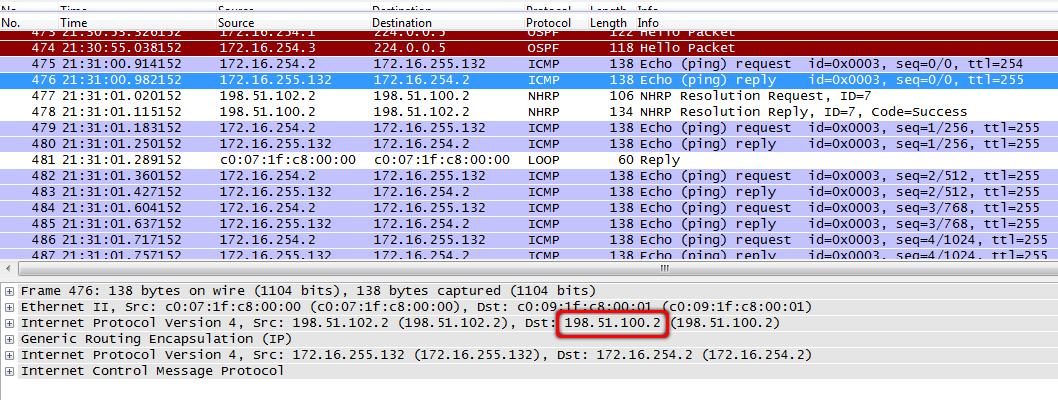Expand Generic Routing Encapsulation node
The width and height of the screenshot is (1058, 400).
pyautogui.click(x=9, y=339)
